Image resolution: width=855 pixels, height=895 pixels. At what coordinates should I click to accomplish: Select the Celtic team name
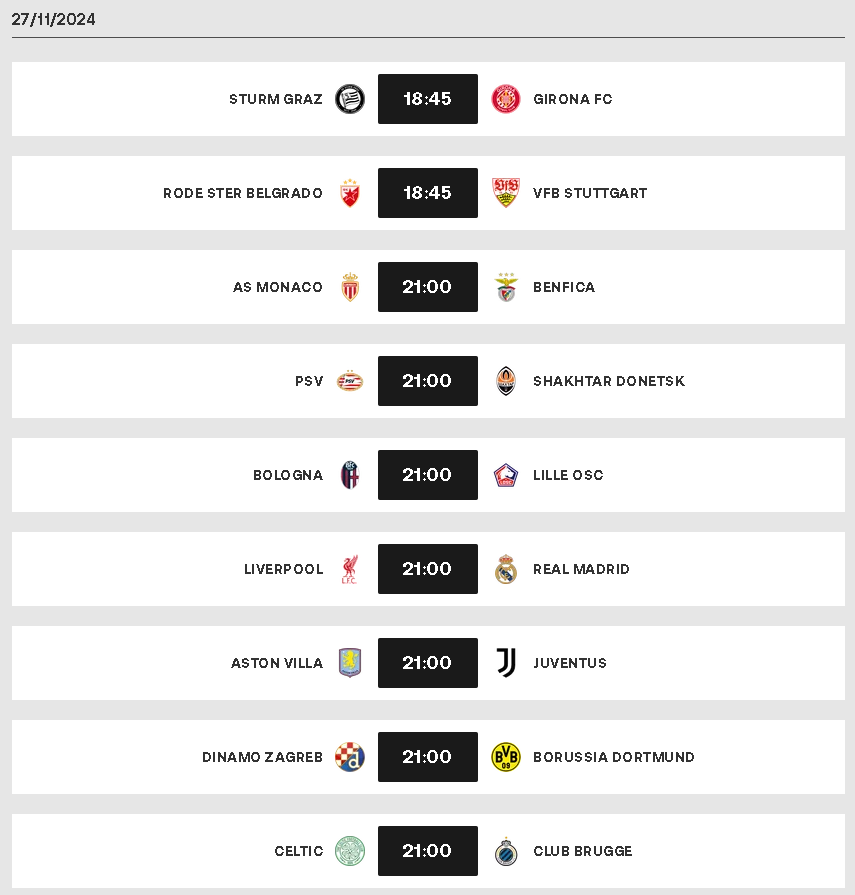point(299,851)
